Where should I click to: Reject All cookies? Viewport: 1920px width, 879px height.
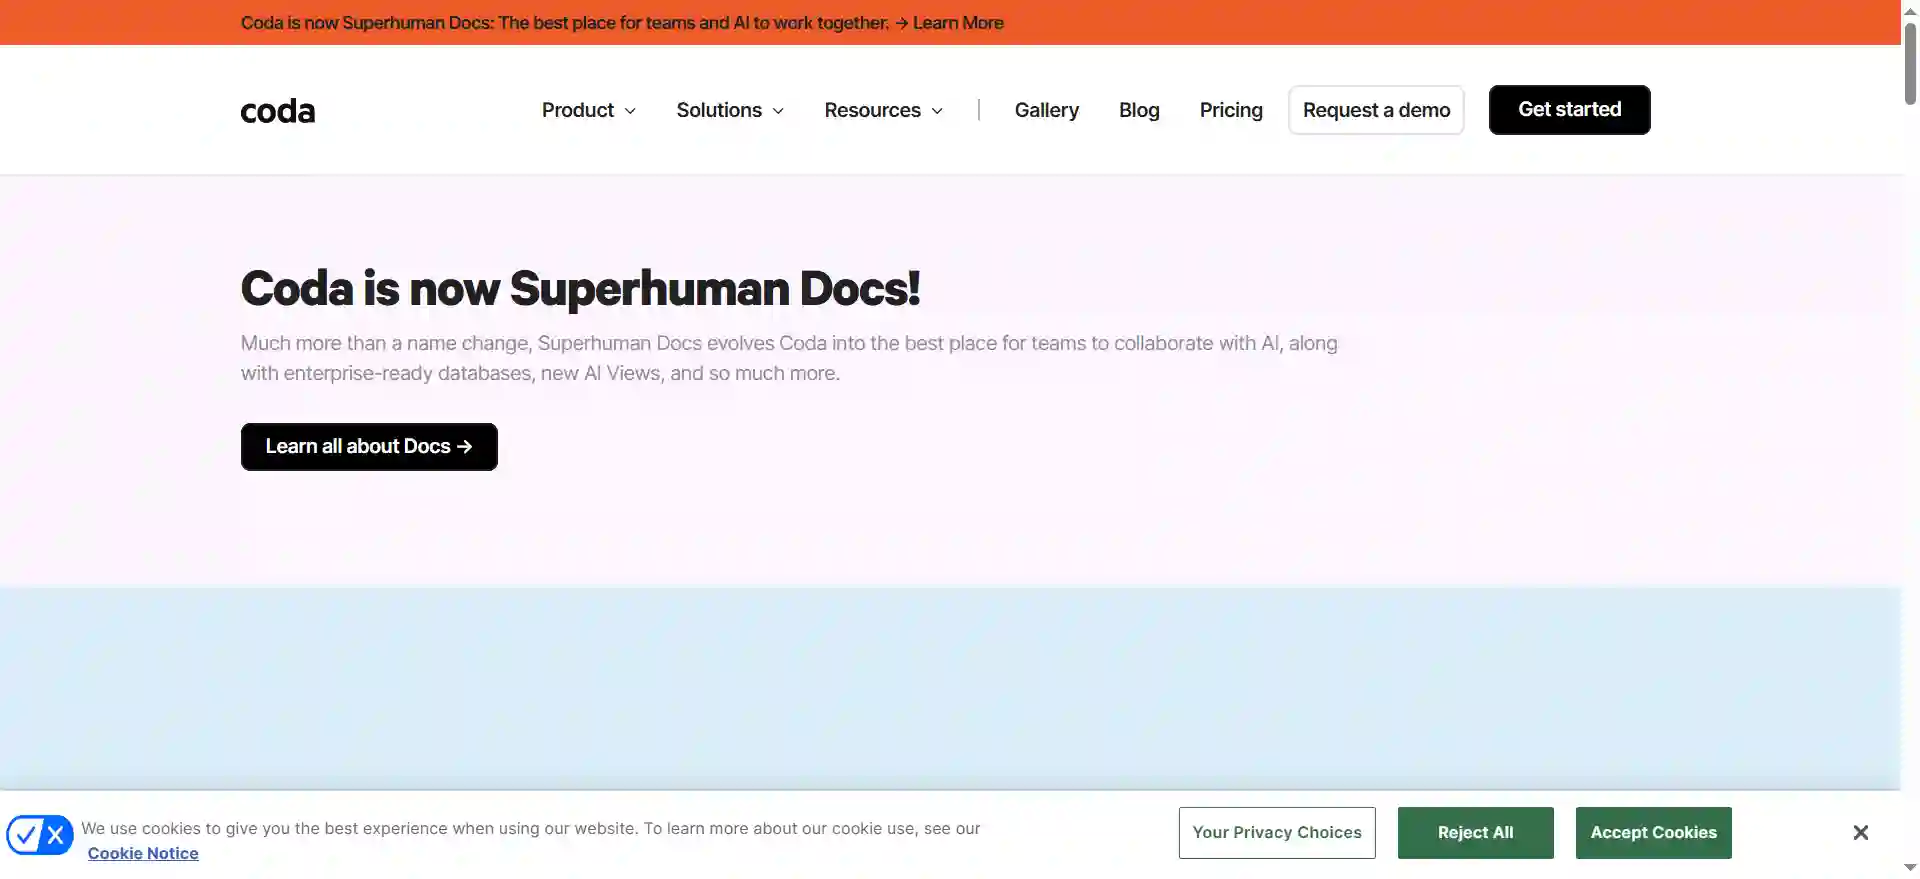(1475, 832)
